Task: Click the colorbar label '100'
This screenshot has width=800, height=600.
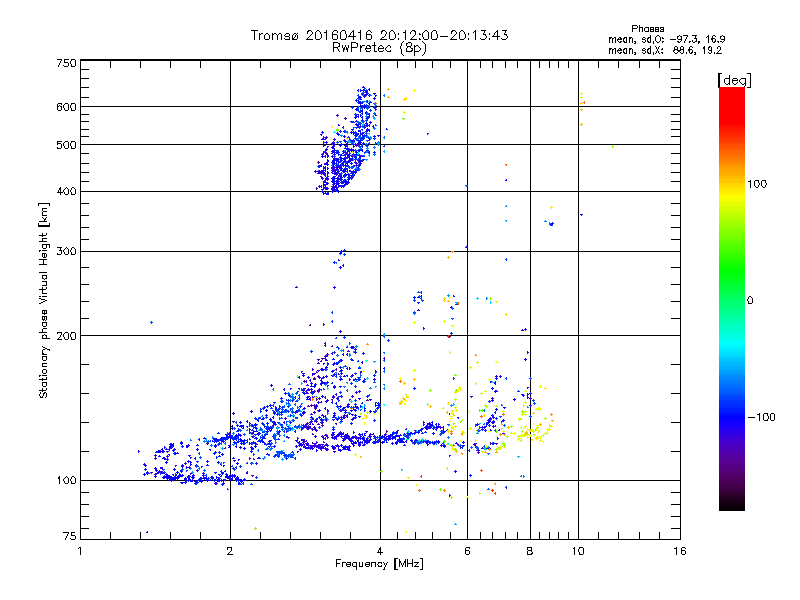Action: pyautogui.click(x=757, y=184)
